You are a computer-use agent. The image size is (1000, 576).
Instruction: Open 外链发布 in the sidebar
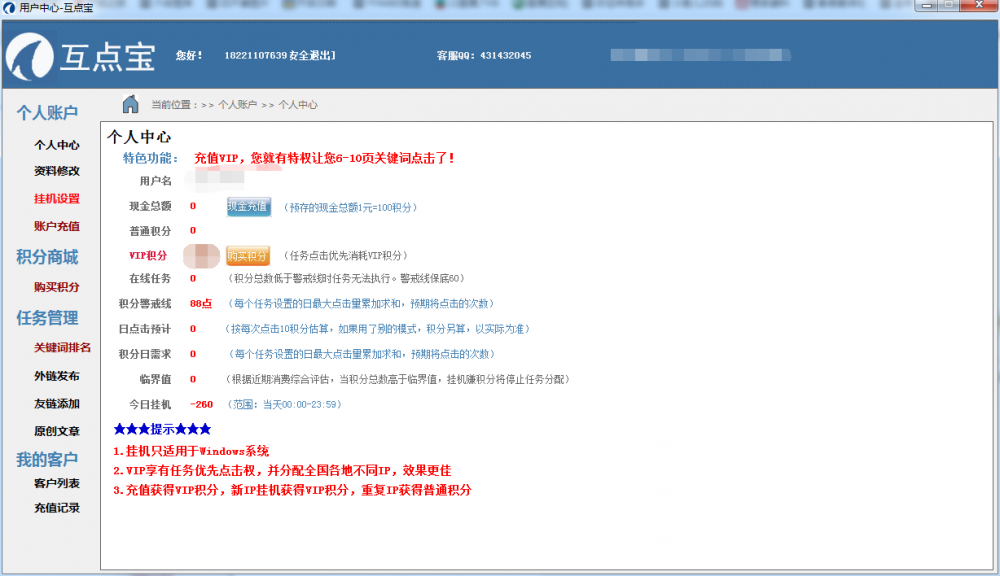[x=57, y=376]
